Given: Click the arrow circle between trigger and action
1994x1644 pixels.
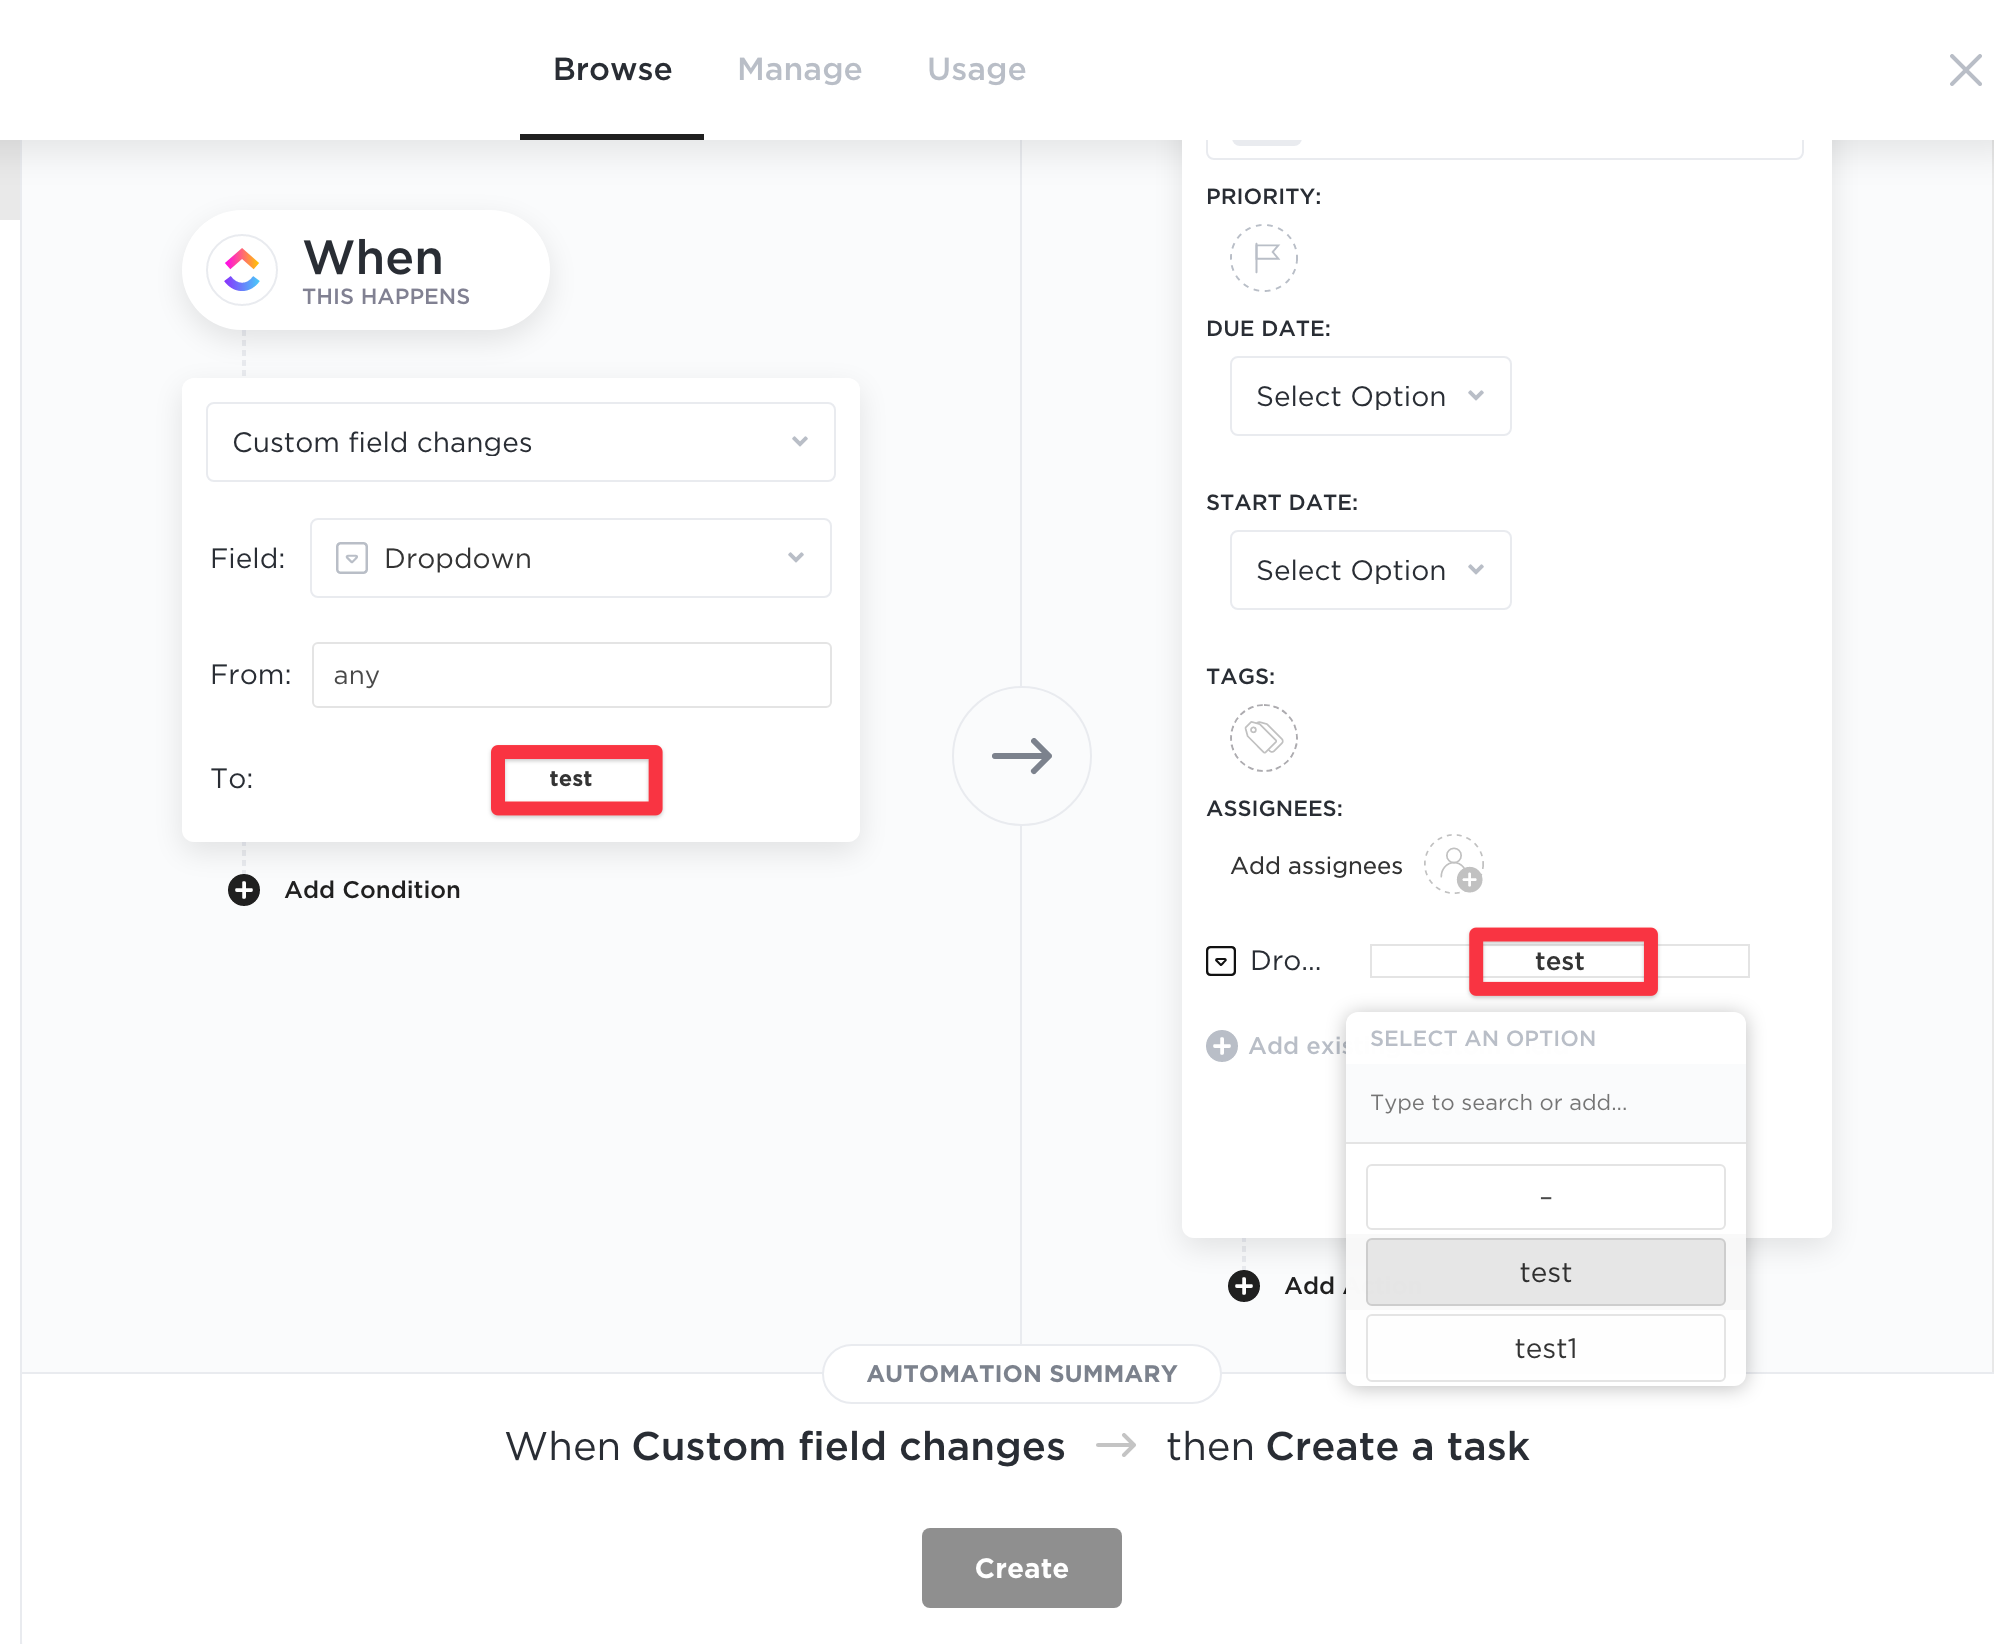Looking at the screenshot, I should [1022, 756].
